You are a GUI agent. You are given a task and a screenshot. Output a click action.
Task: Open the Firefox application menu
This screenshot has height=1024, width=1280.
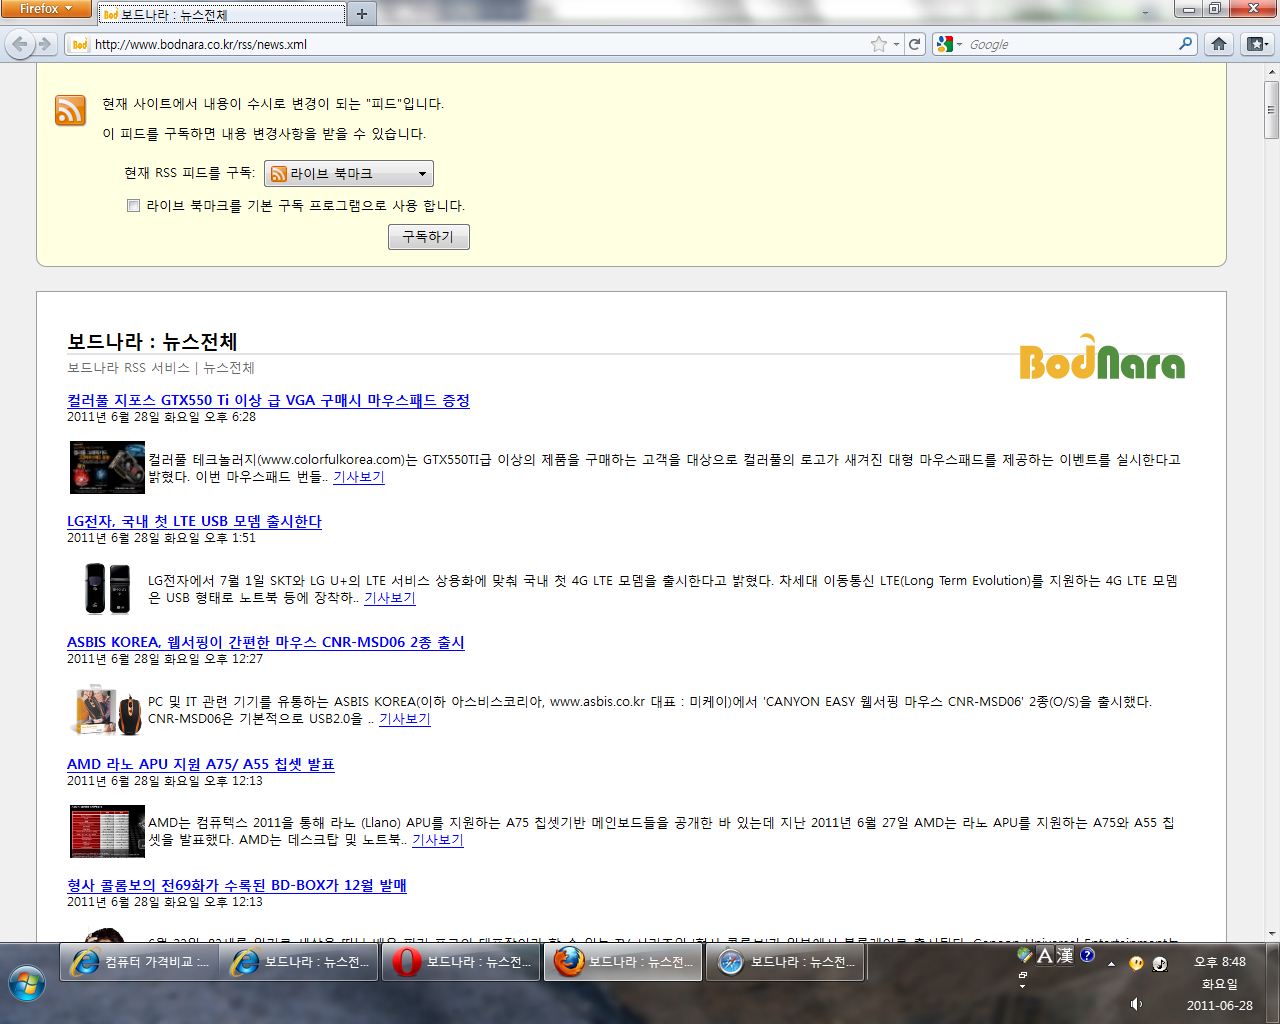pyautogui.click(x=46, y=9)
